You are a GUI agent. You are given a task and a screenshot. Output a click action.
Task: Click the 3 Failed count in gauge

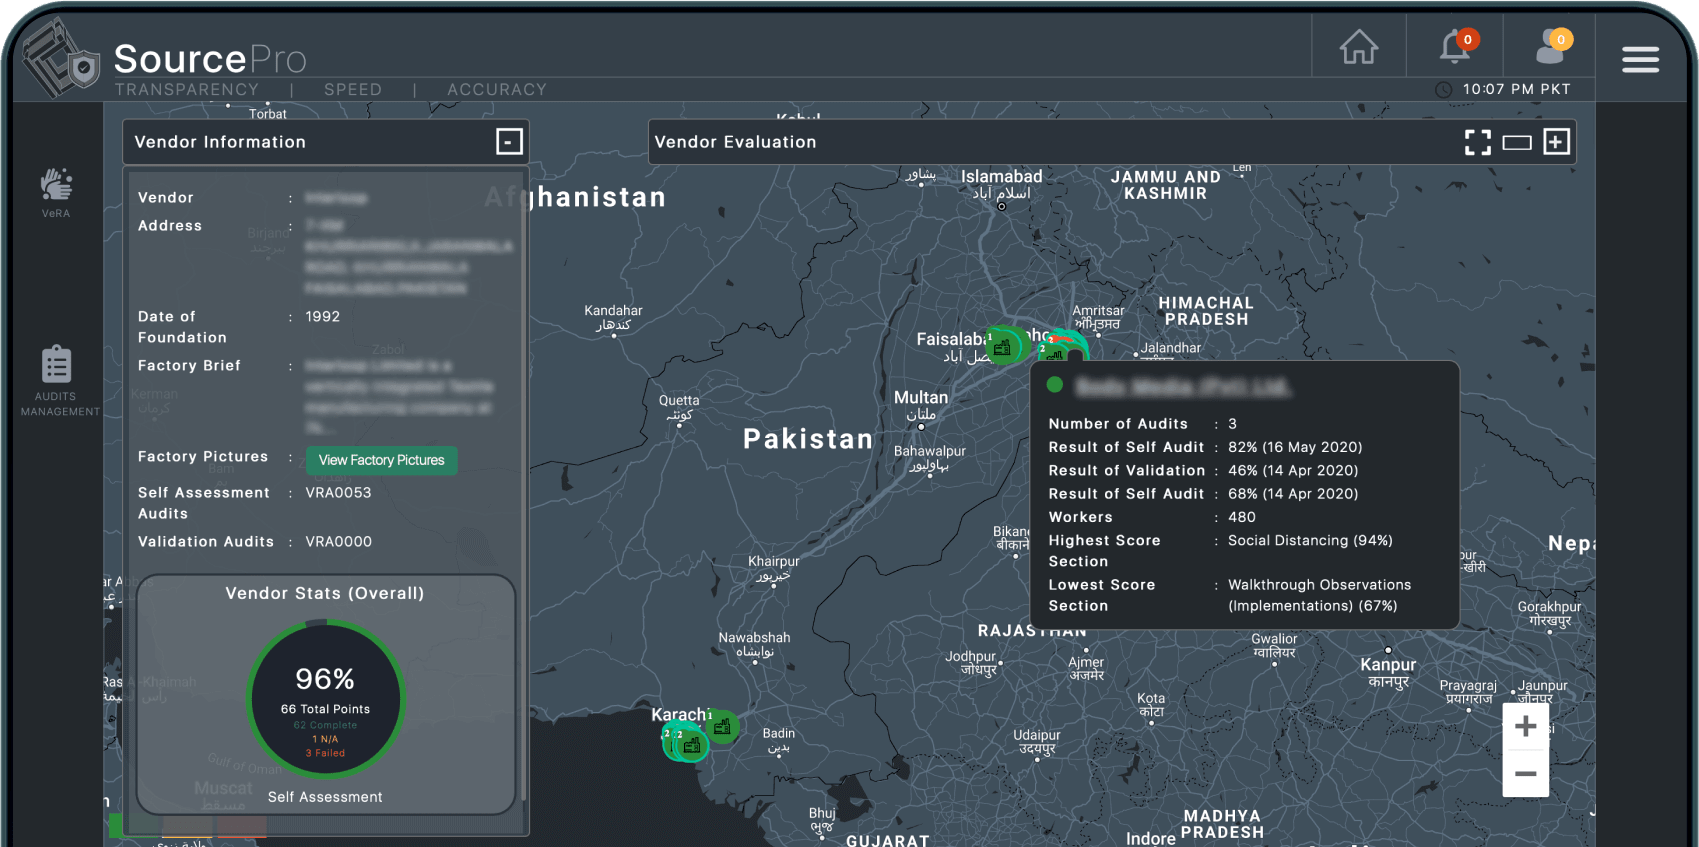pyautogui.click(x=325, y=753)
